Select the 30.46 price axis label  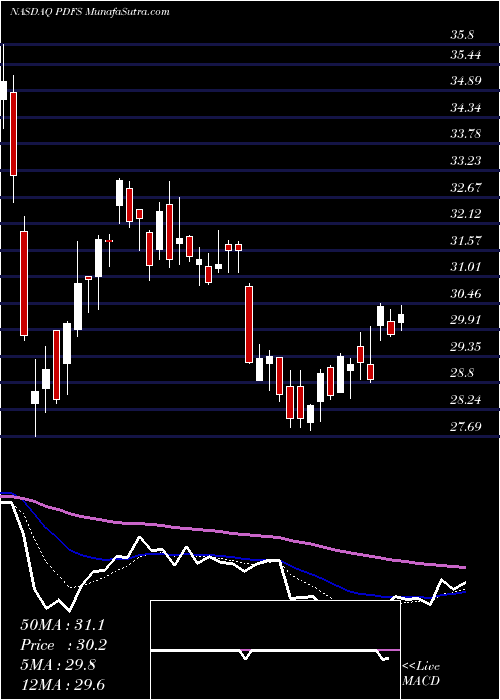pos(466,294)
